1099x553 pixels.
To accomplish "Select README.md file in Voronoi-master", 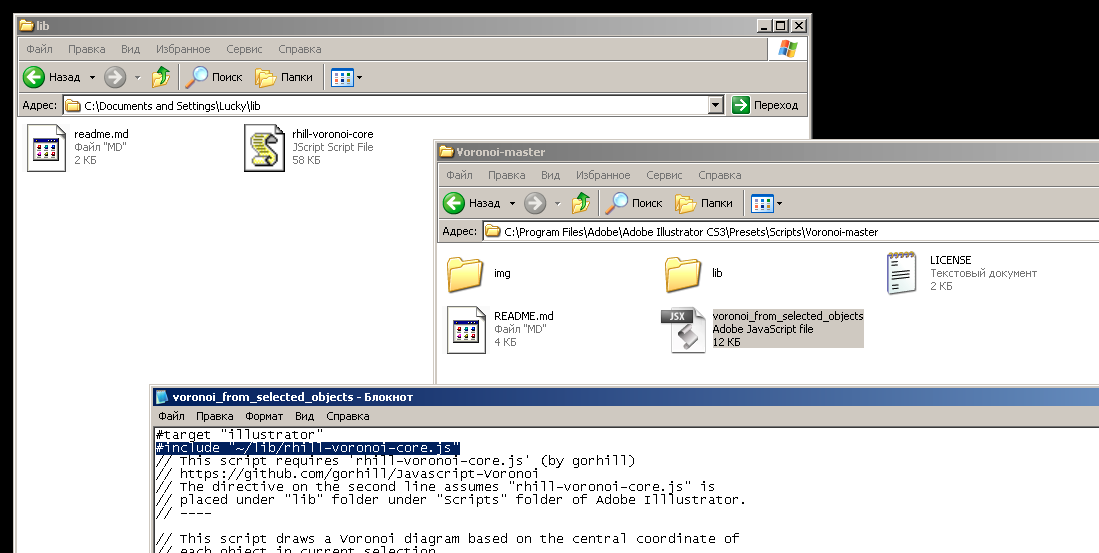I will pos(467,329).
